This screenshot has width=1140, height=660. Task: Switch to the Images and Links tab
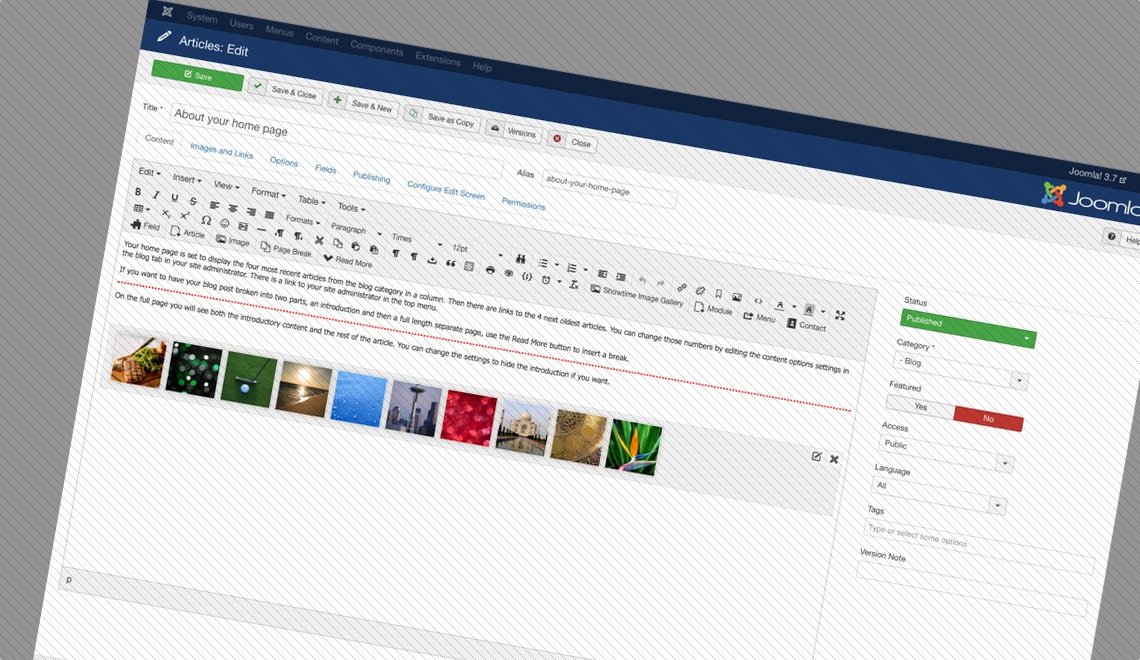tap(221, 150)
